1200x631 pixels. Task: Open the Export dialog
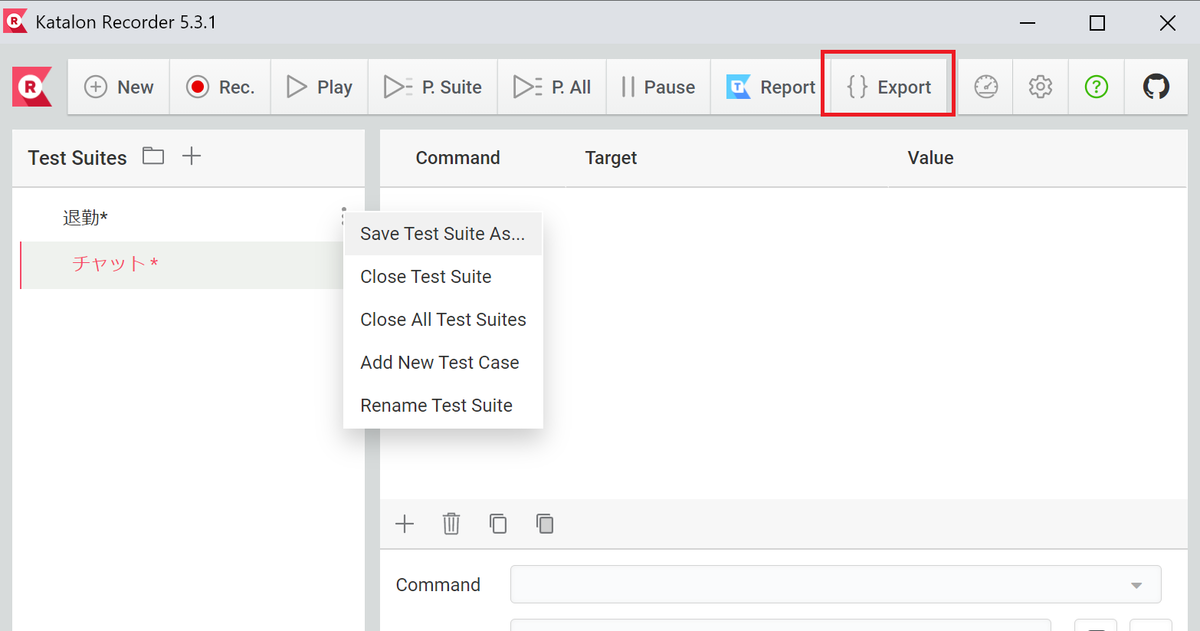click(889, 87)
